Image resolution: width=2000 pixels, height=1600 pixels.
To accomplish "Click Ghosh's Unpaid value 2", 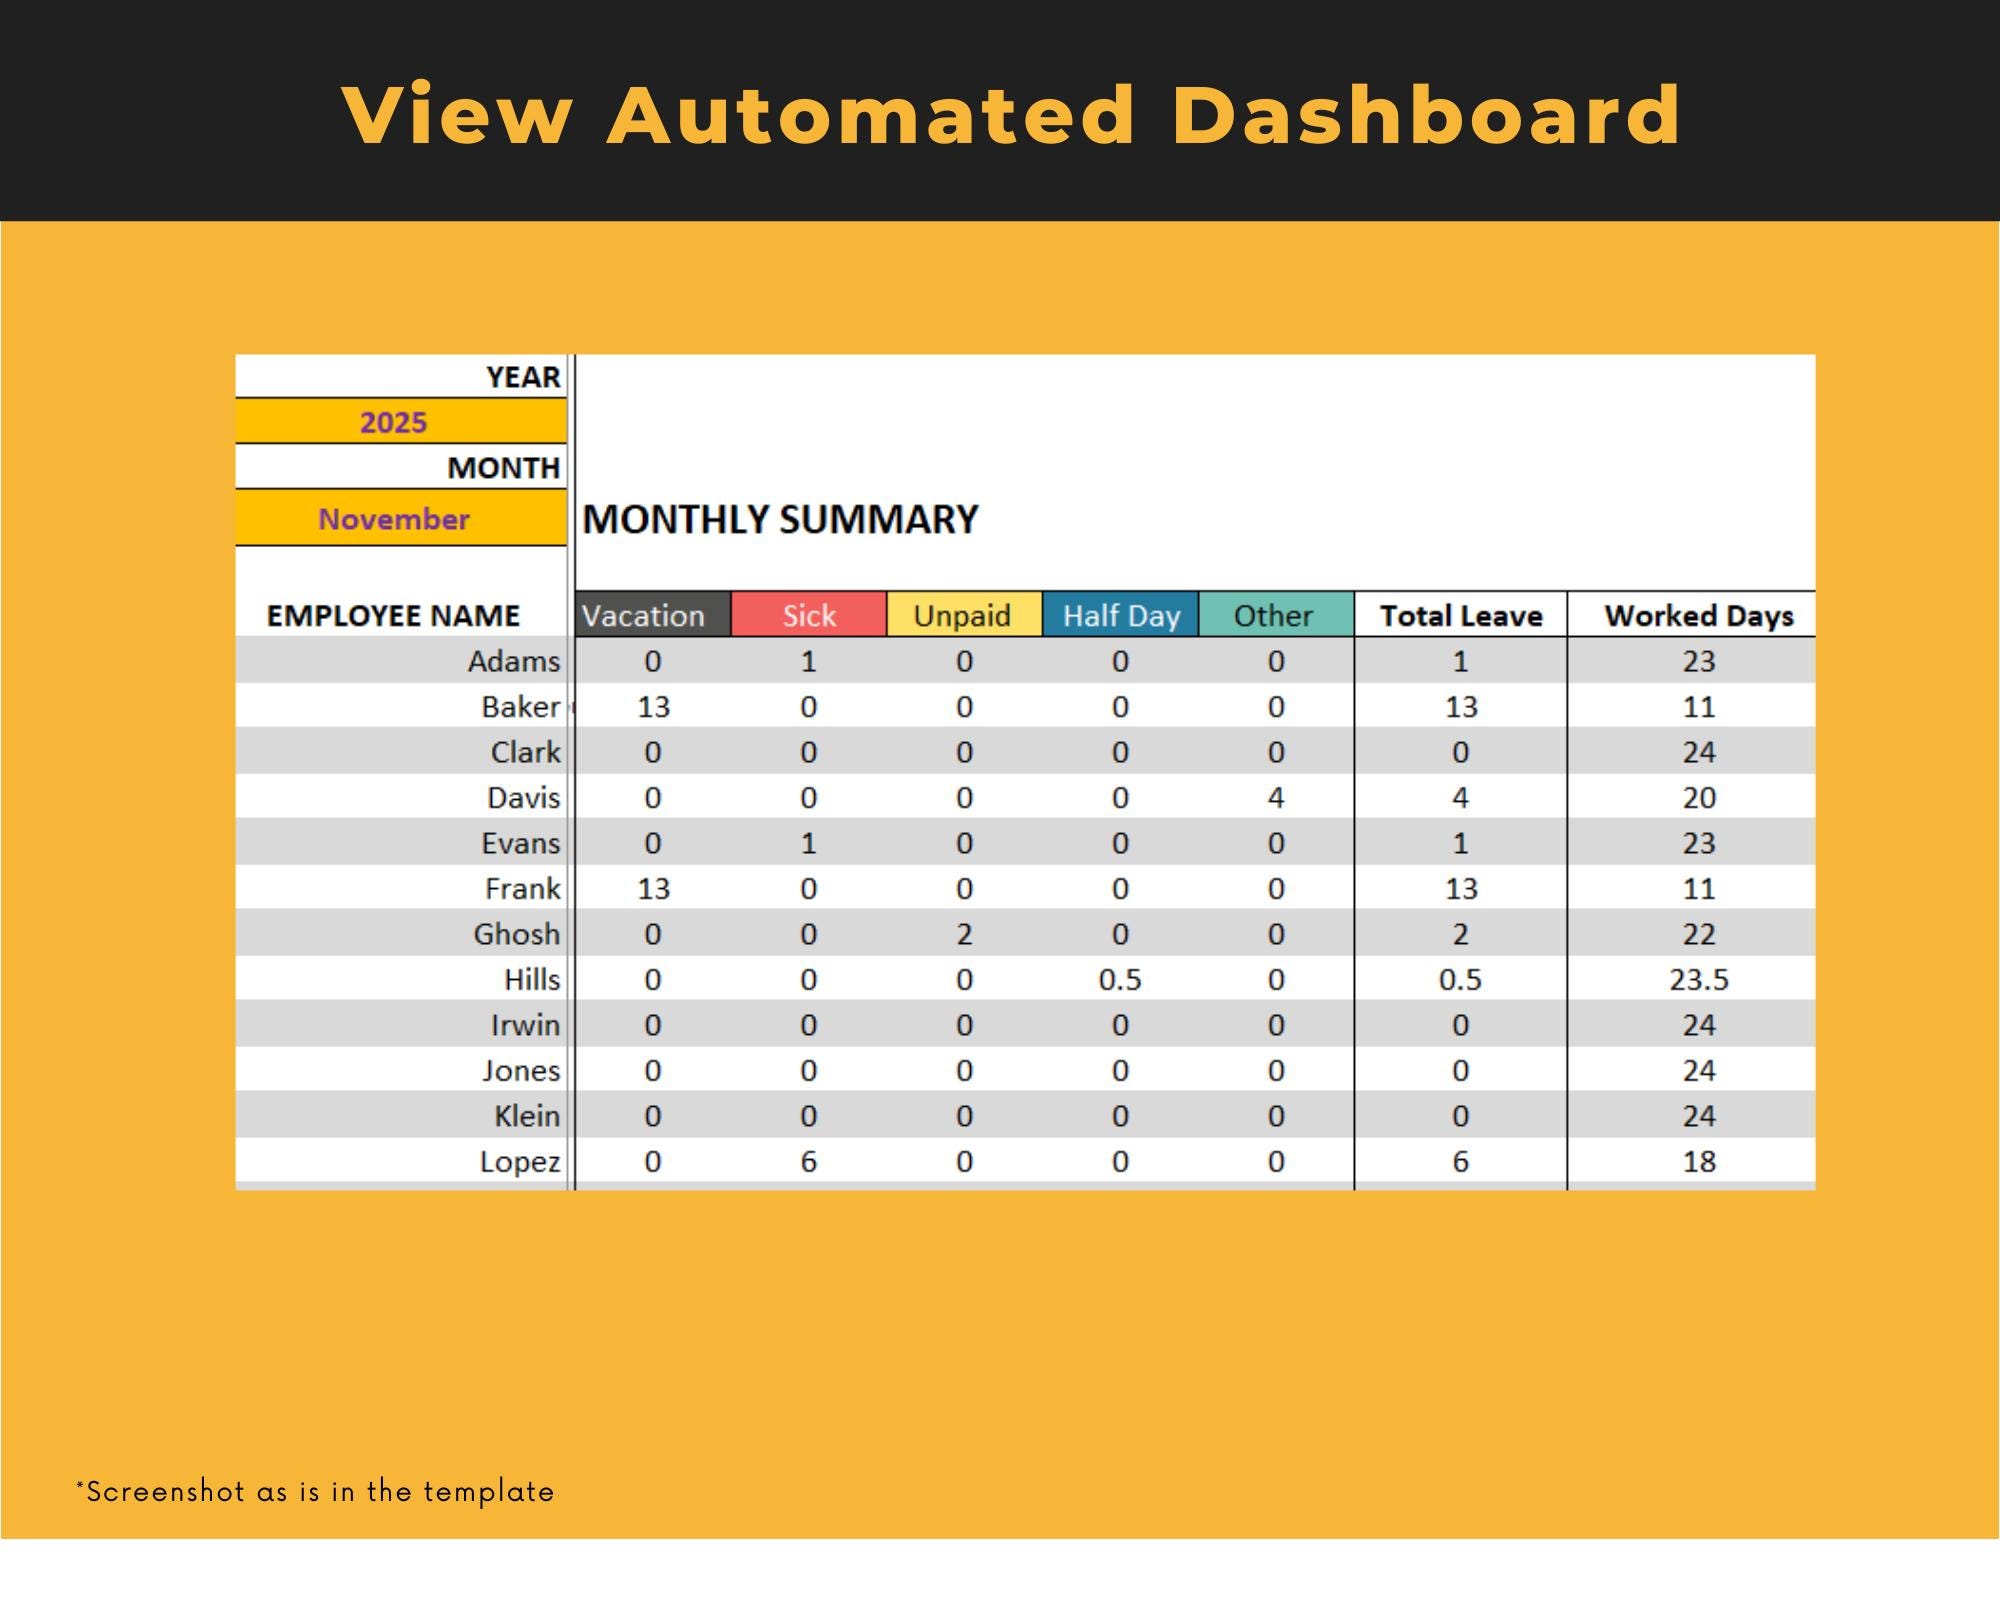I will 964,934.
